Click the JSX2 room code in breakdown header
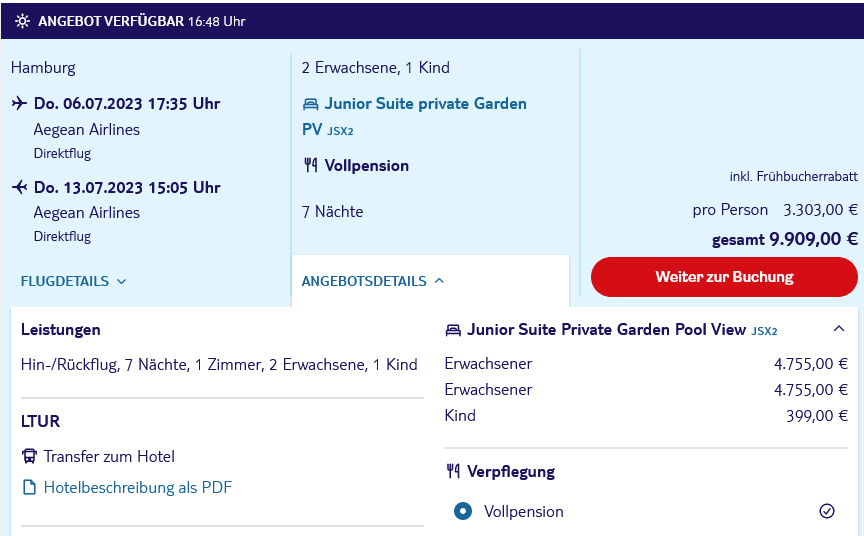 coord(764,331)
